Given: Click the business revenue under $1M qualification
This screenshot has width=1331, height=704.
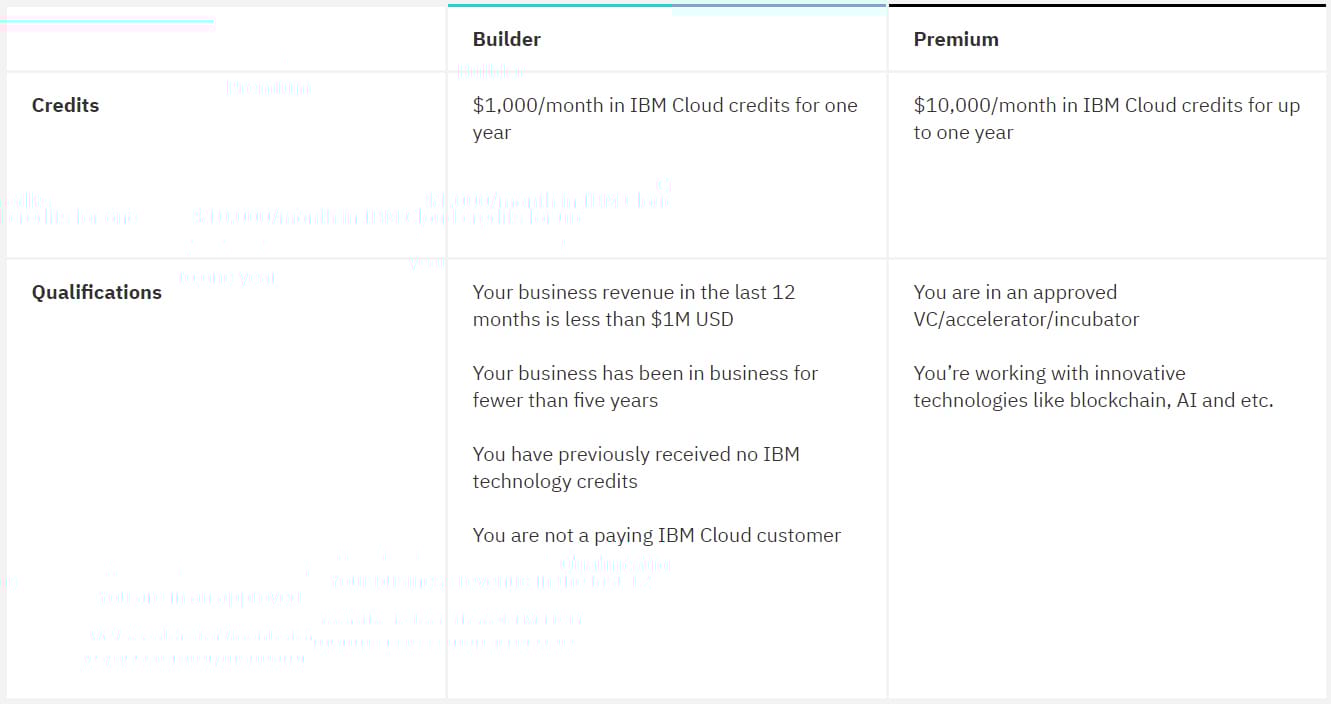Looking at the screenshot, I should click(x=633, y=306).
